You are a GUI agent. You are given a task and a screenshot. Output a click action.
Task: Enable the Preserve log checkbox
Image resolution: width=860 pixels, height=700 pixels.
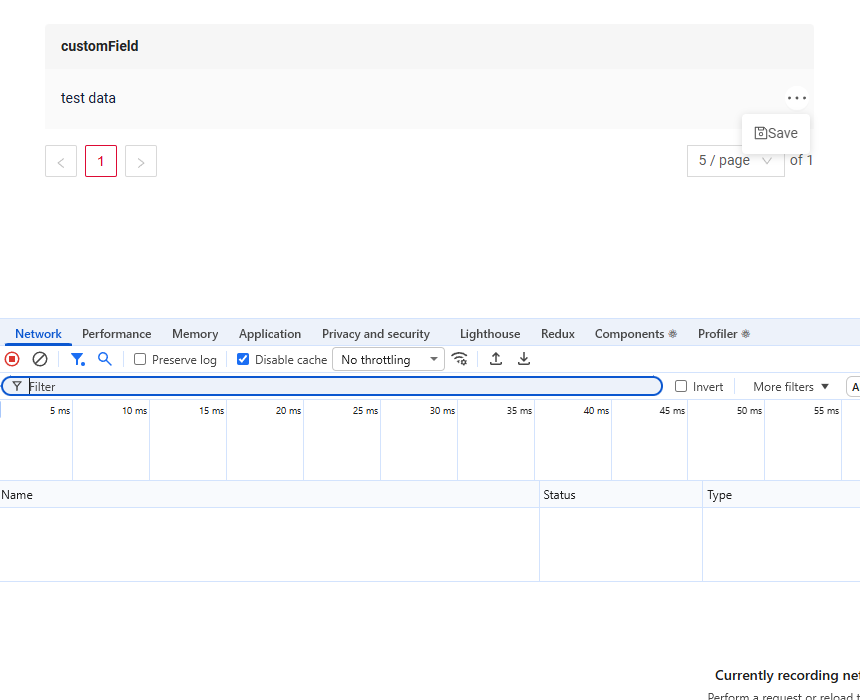coord(141,359)
